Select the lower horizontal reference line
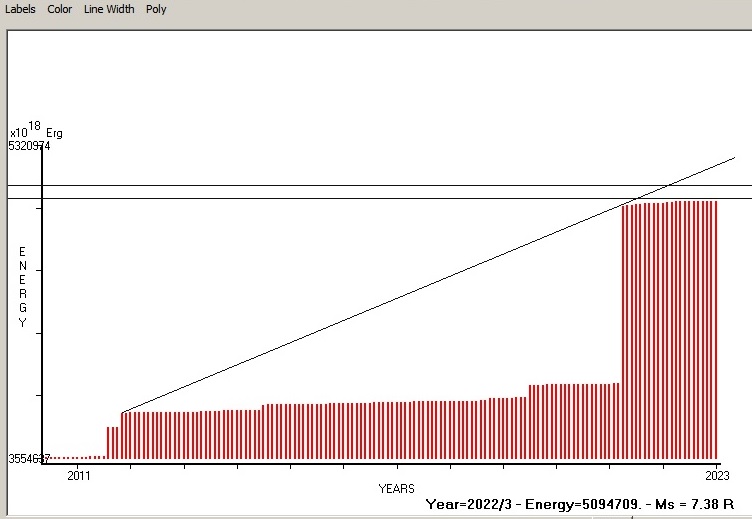 pyautogui.click(x=300, y=198)
